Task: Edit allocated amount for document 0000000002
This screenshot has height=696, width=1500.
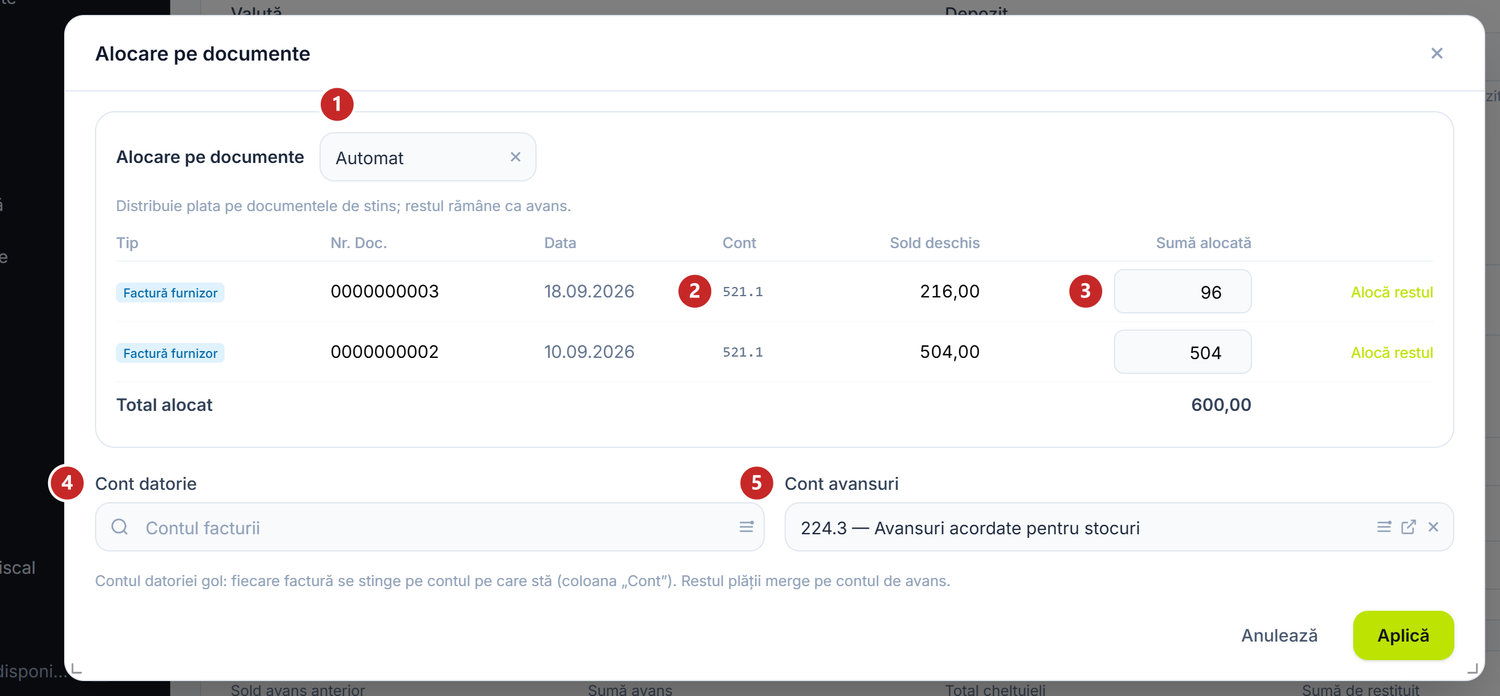Action: coord(1183,352)
